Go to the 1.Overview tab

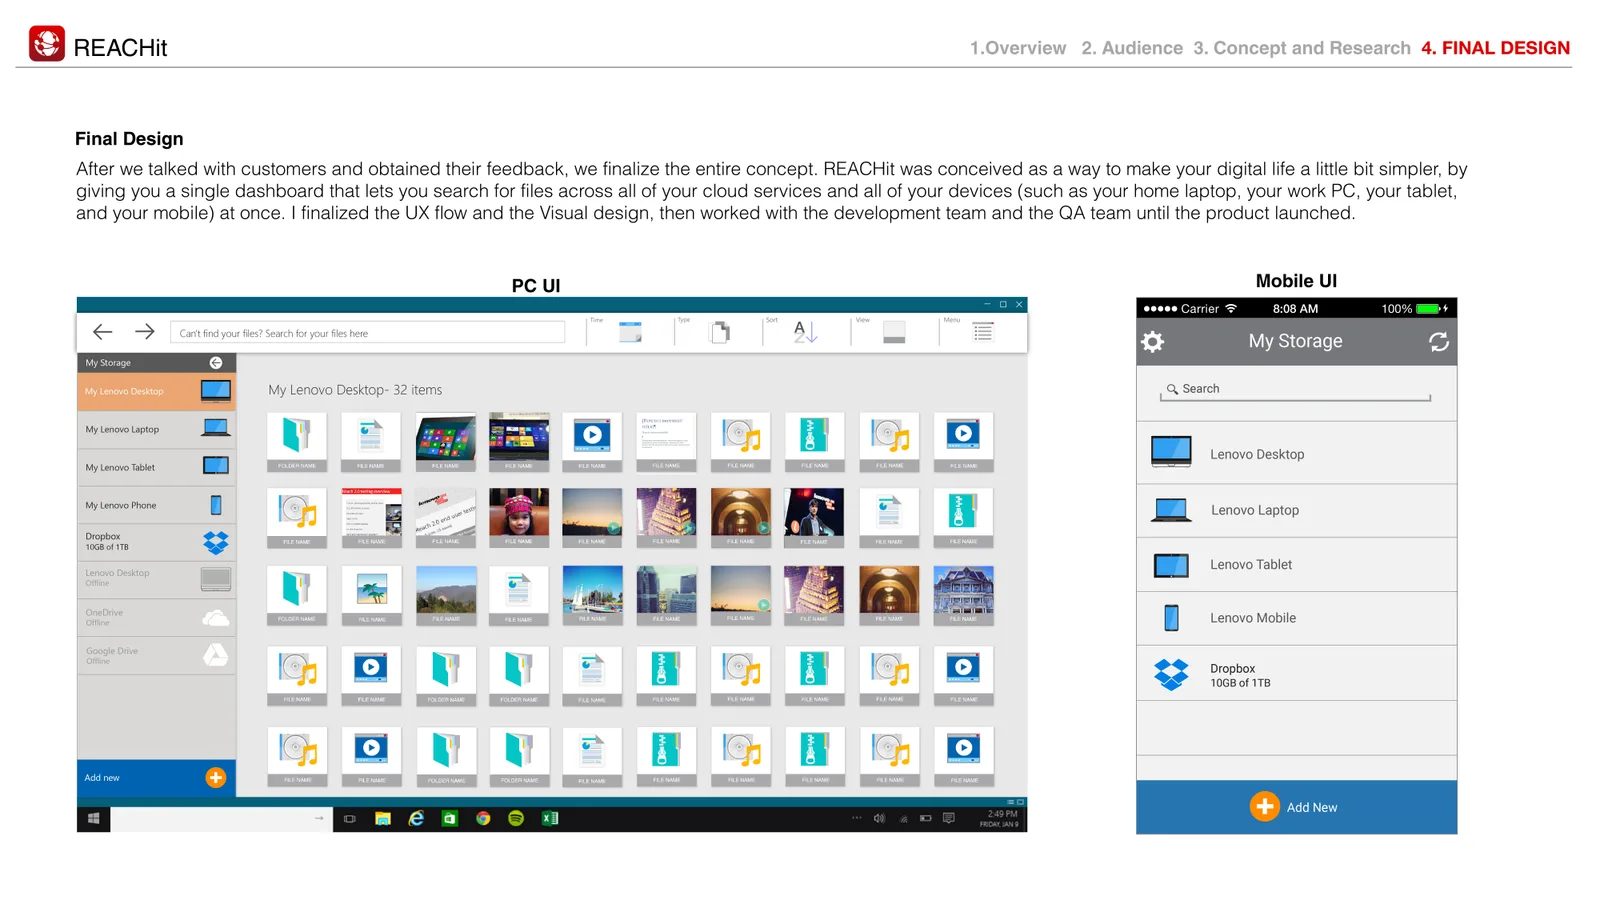pyautogui.click(x=1018, y=48)
